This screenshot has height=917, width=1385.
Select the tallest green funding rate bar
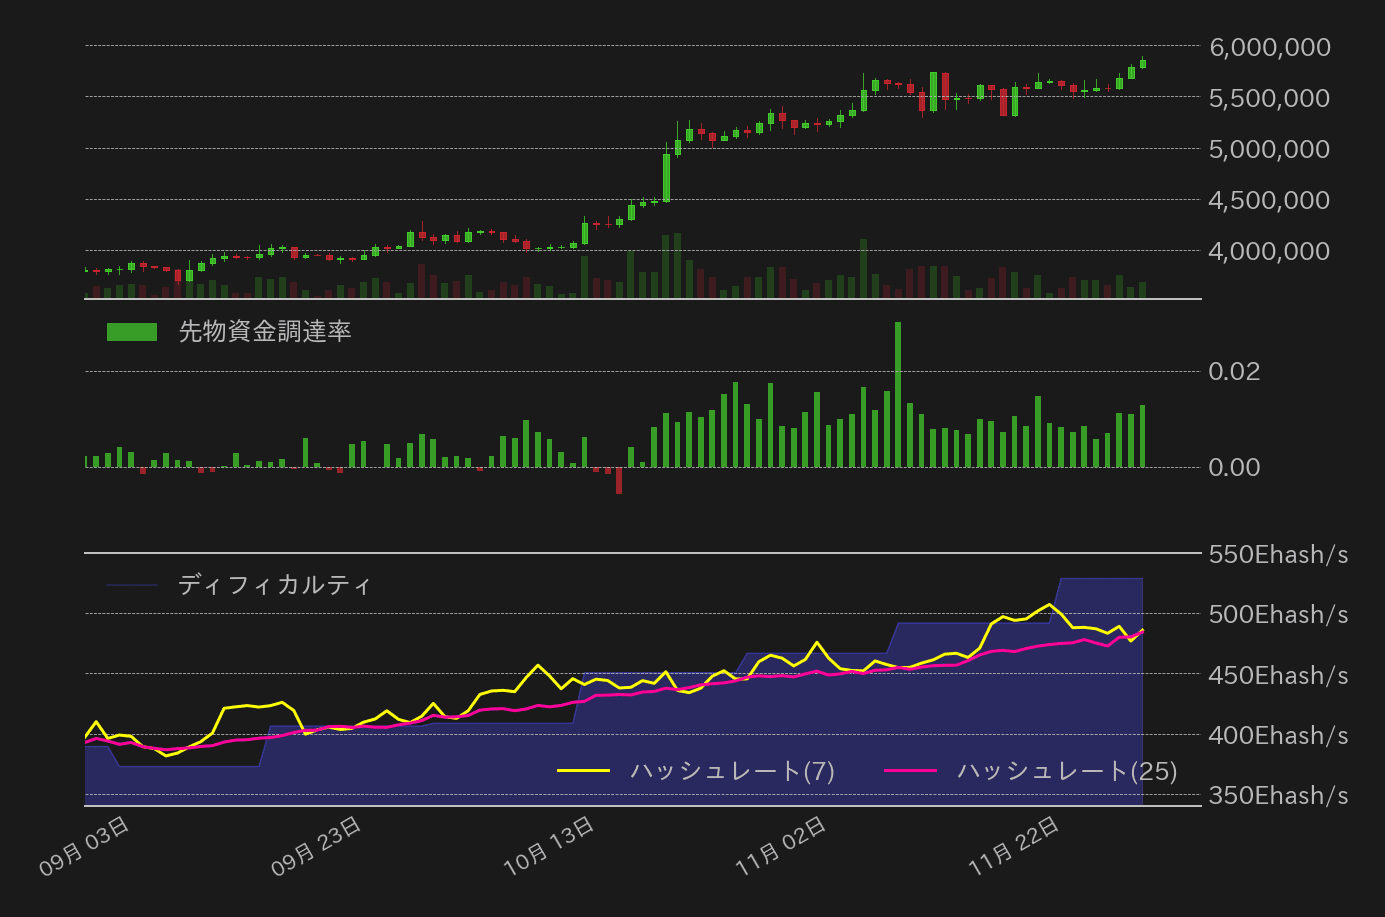tap(898, 394)
